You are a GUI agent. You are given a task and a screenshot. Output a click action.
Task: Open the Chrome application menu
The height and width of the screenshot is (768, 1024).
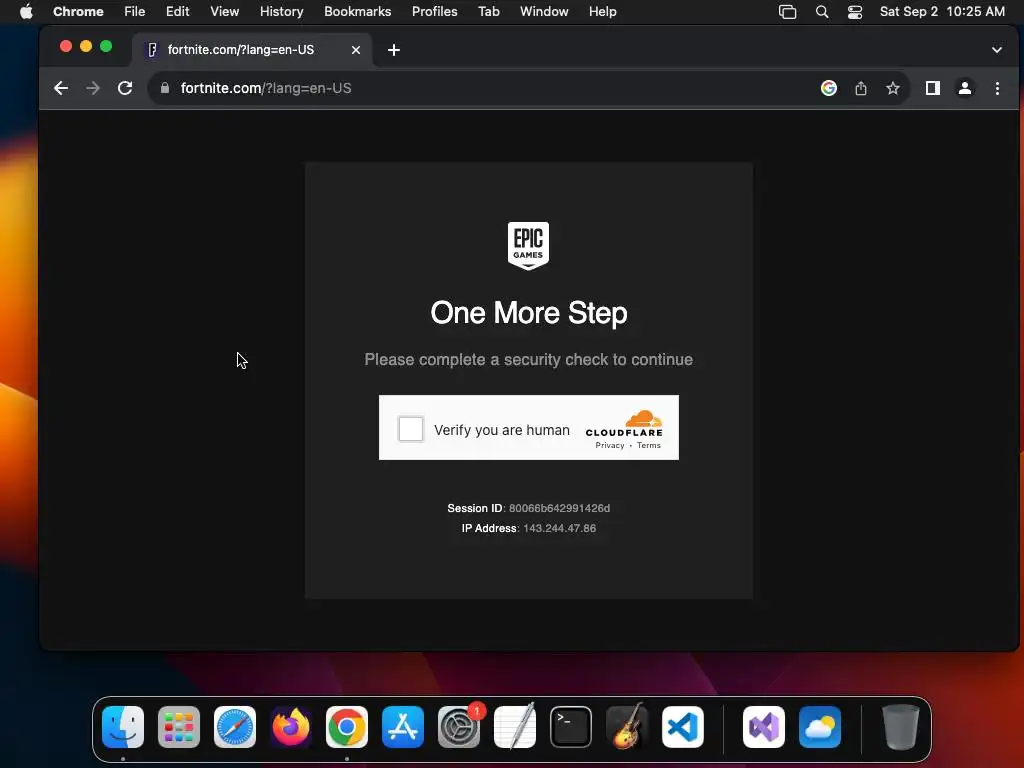click(78, 12)
